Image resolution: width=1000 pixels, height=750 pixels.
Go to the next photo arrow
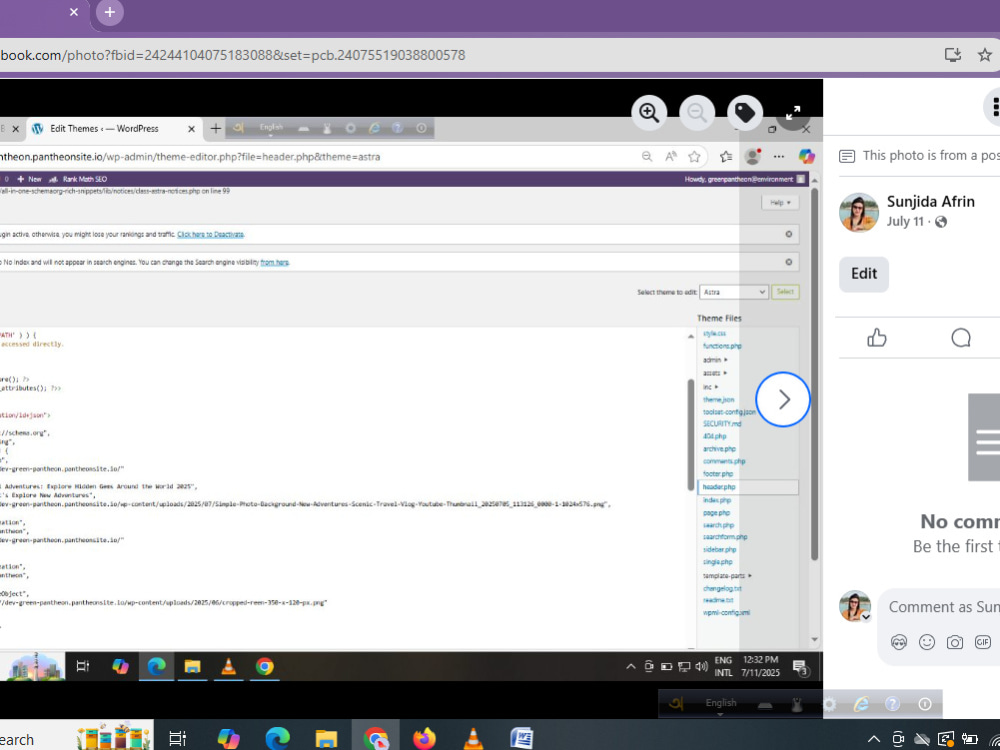[783, 399]
